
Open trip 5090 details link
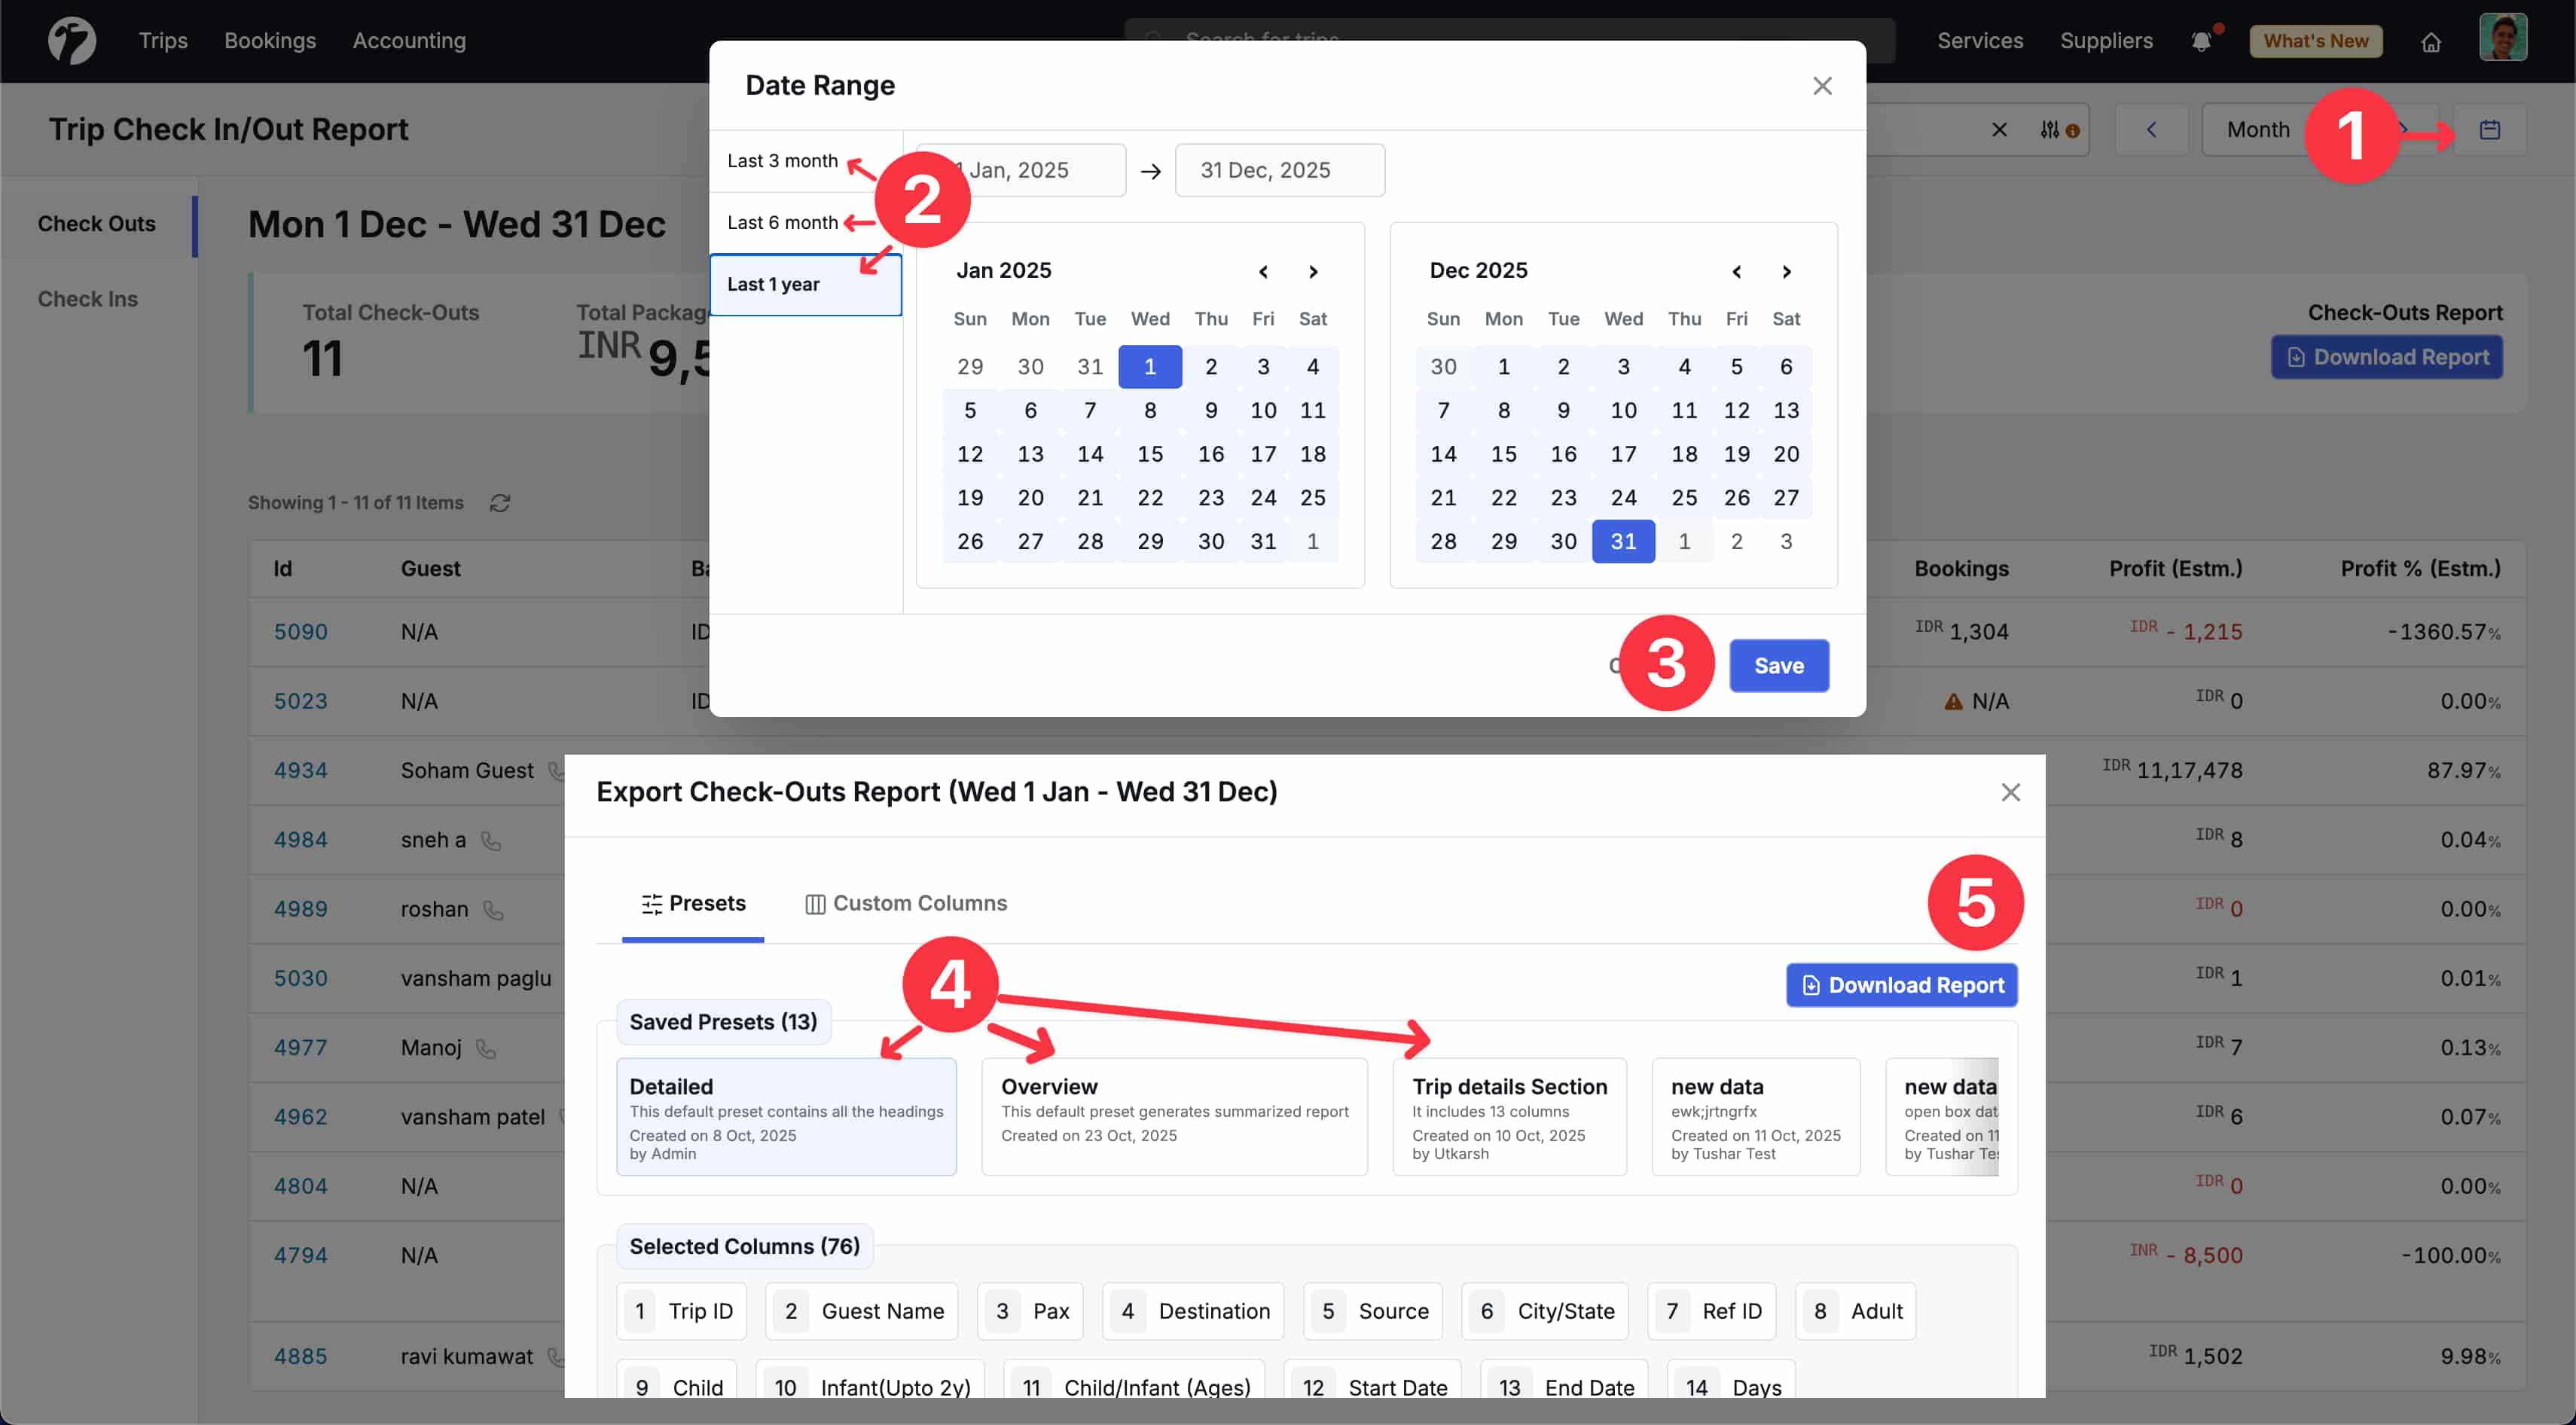point(300,631)
